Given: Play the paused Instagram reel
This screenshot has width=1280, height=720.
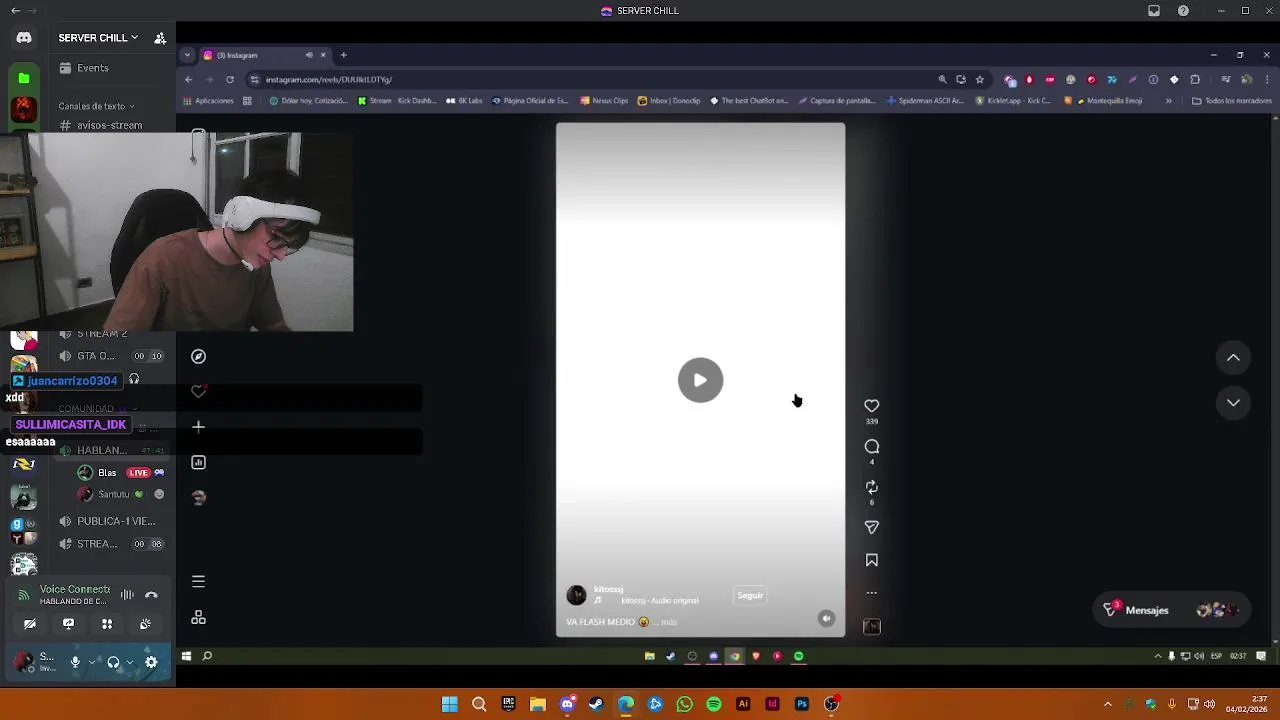Looking at the screenshot, I should tap(700, 380).
